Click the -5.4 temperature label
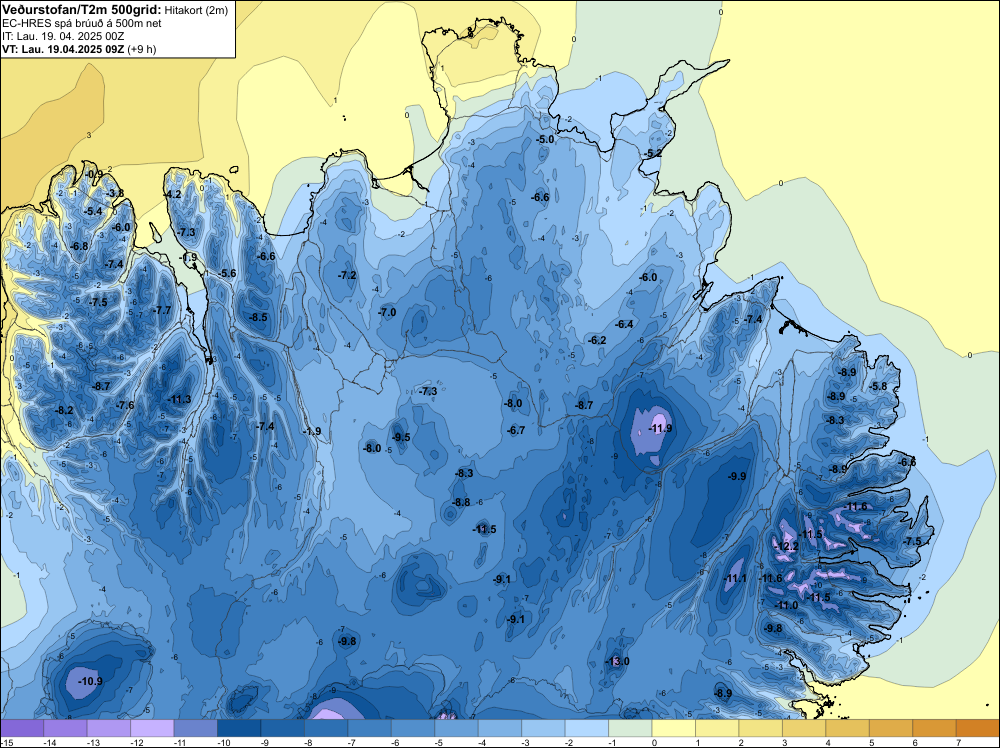The image size is (1000, 748). click(93, 211)
